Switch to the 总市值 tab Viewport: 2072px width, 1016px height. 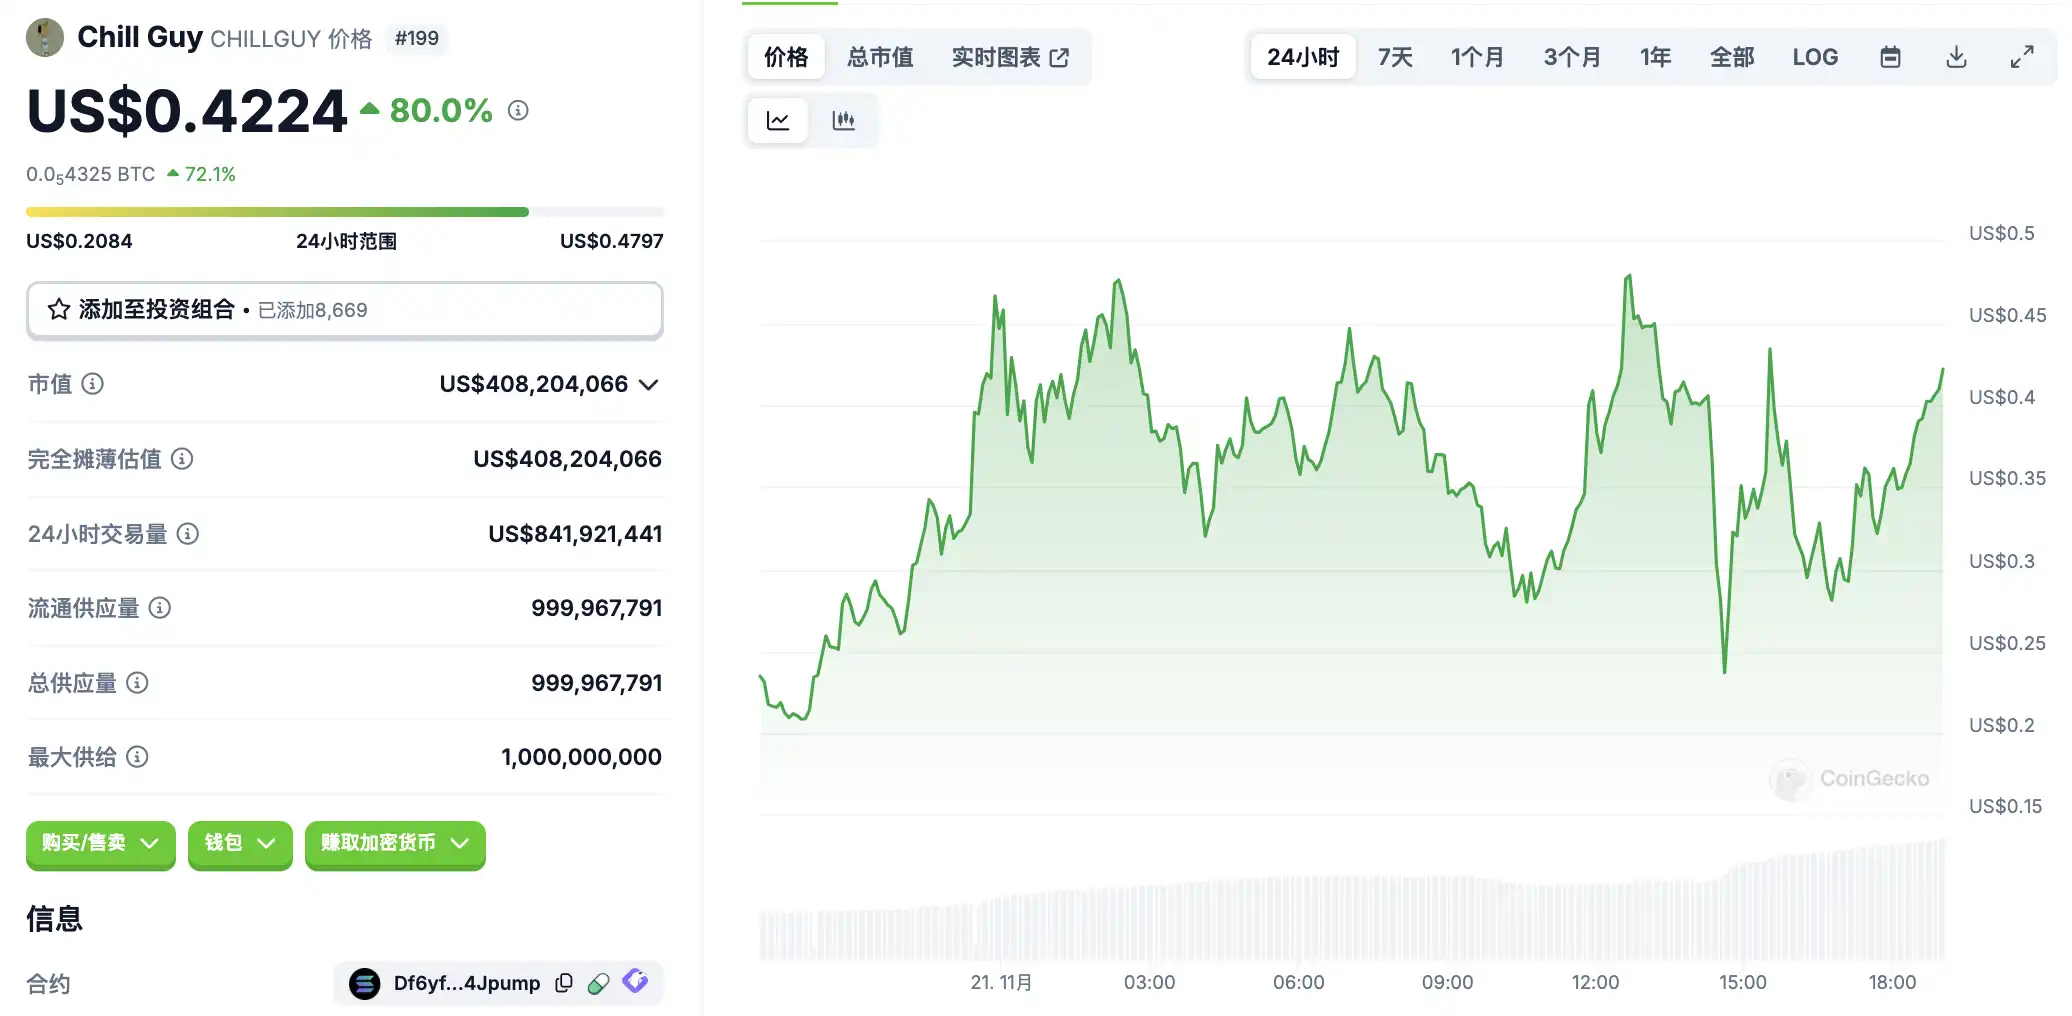tap(880, 57)
